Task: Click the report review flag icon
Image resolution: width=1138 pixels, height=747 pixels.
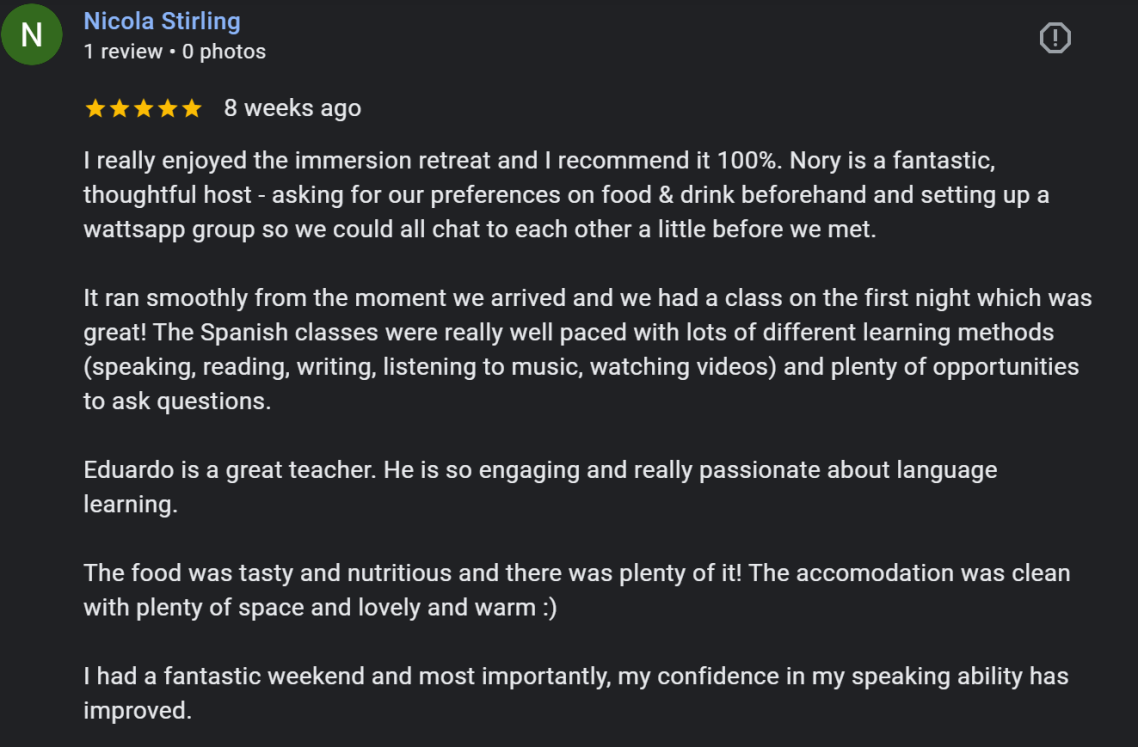Action: click(x=1055, y=38)
